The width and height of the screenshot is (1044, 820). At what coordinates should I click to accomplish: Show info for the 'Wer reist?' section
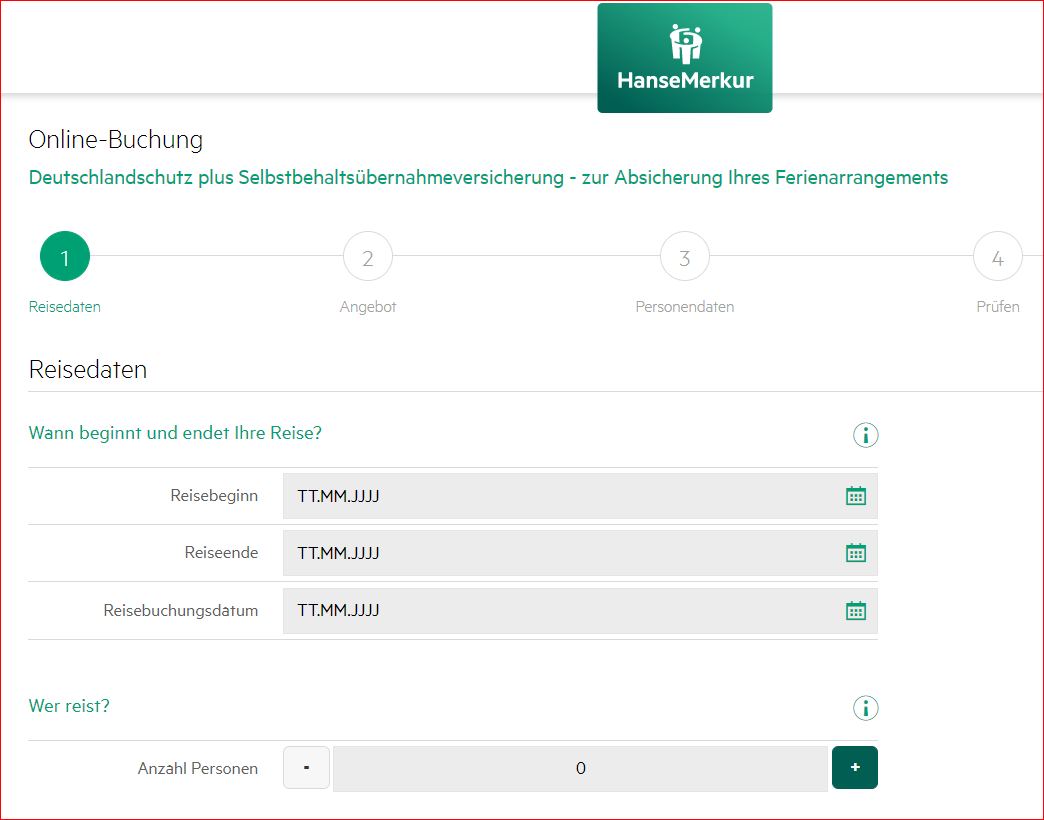[865, 708]
